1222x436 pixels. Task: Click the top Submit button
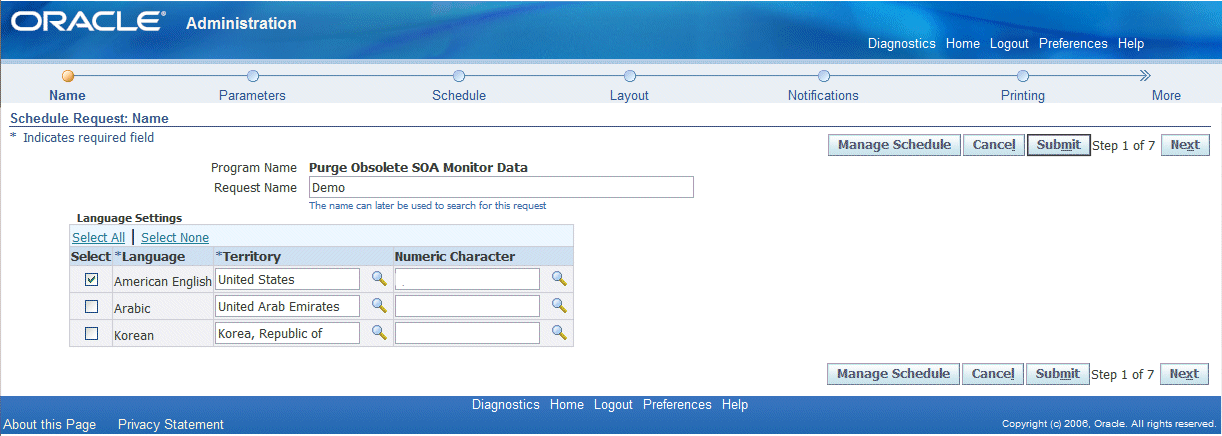pyautogui.click(x=1059, y=145)
